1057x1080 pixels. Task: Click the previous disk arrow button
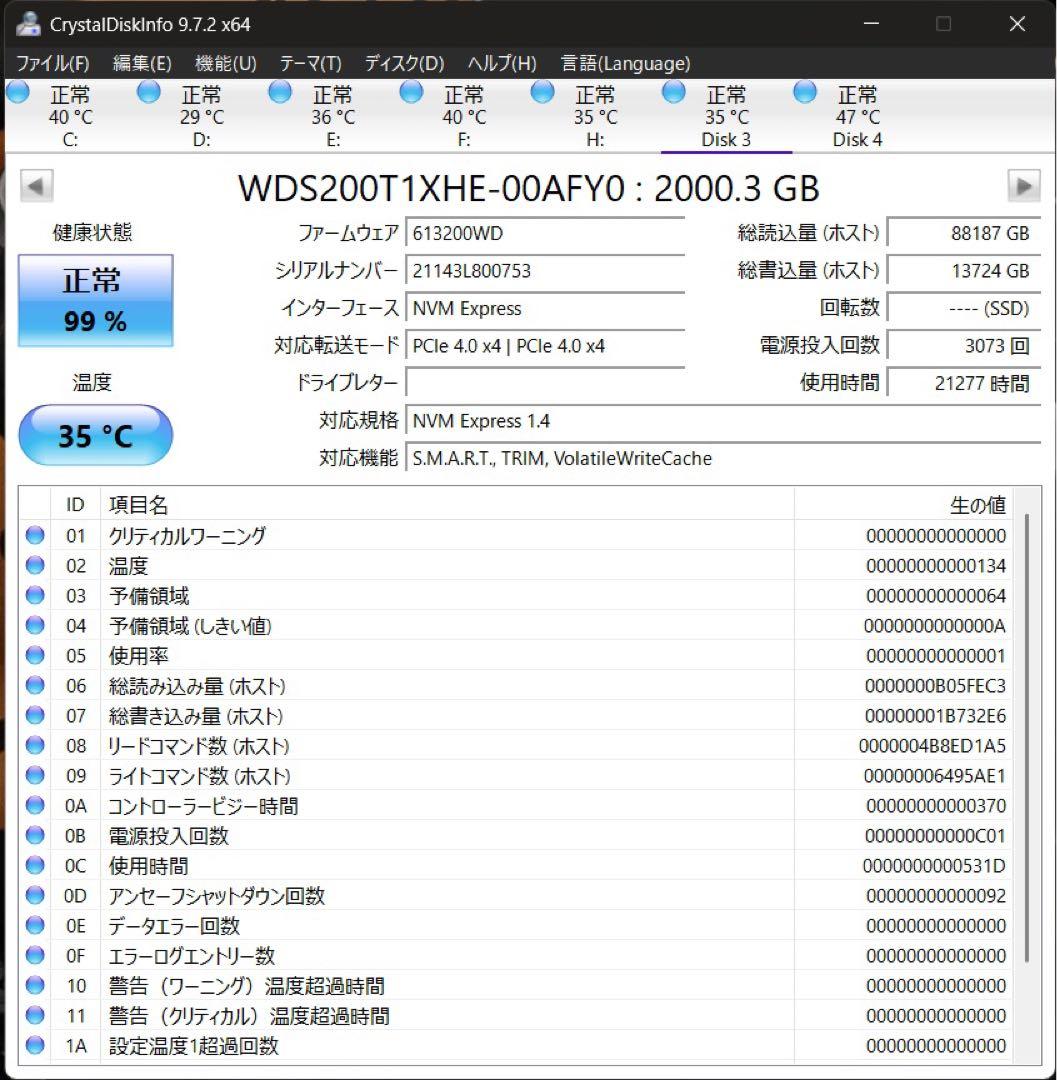tap(36, 186)
